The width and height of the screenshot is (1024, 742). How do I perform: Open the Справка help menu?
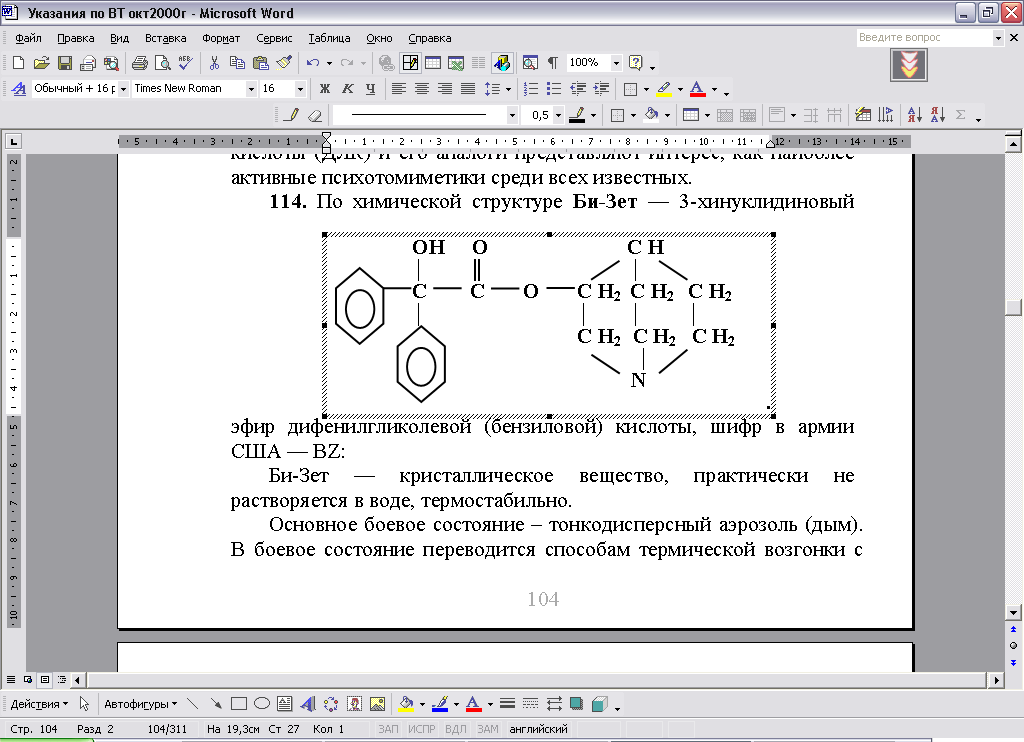tap(430, 38)
